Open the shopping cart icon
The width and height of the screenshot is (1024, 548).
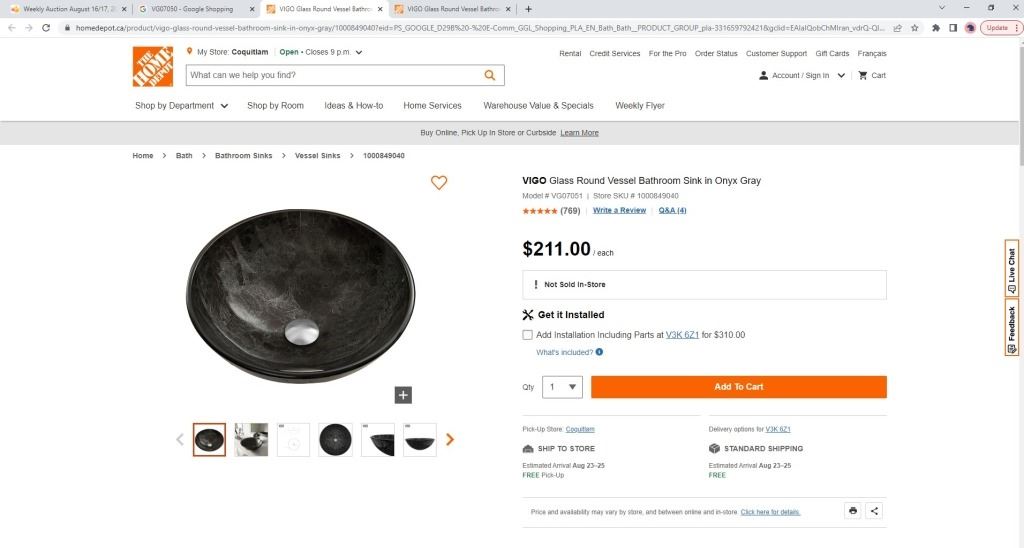[x=863, y=75]
